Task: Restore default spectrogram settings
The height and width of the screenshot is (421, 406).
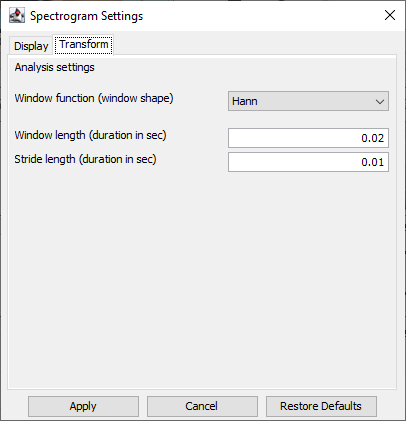Action: click(321, 406)
